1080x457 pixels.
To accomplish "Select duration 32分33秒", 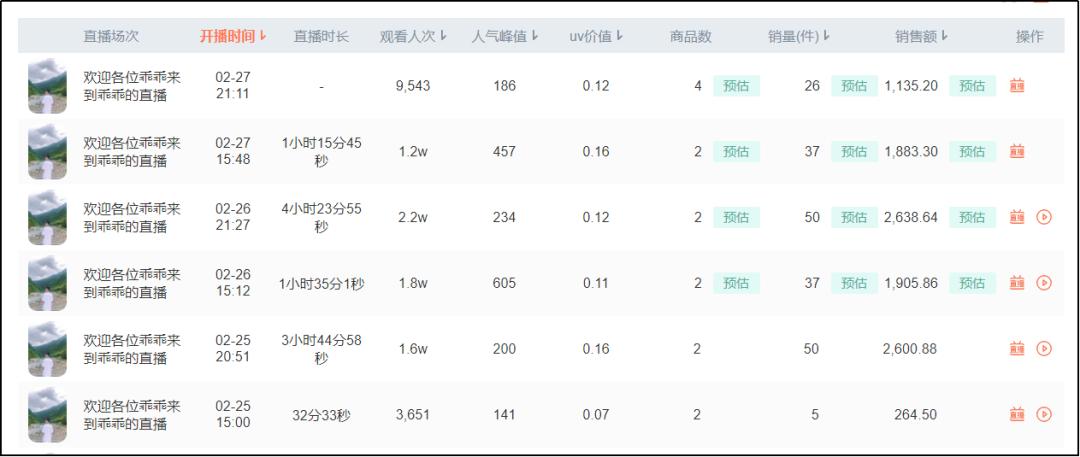I will (322, 415).
